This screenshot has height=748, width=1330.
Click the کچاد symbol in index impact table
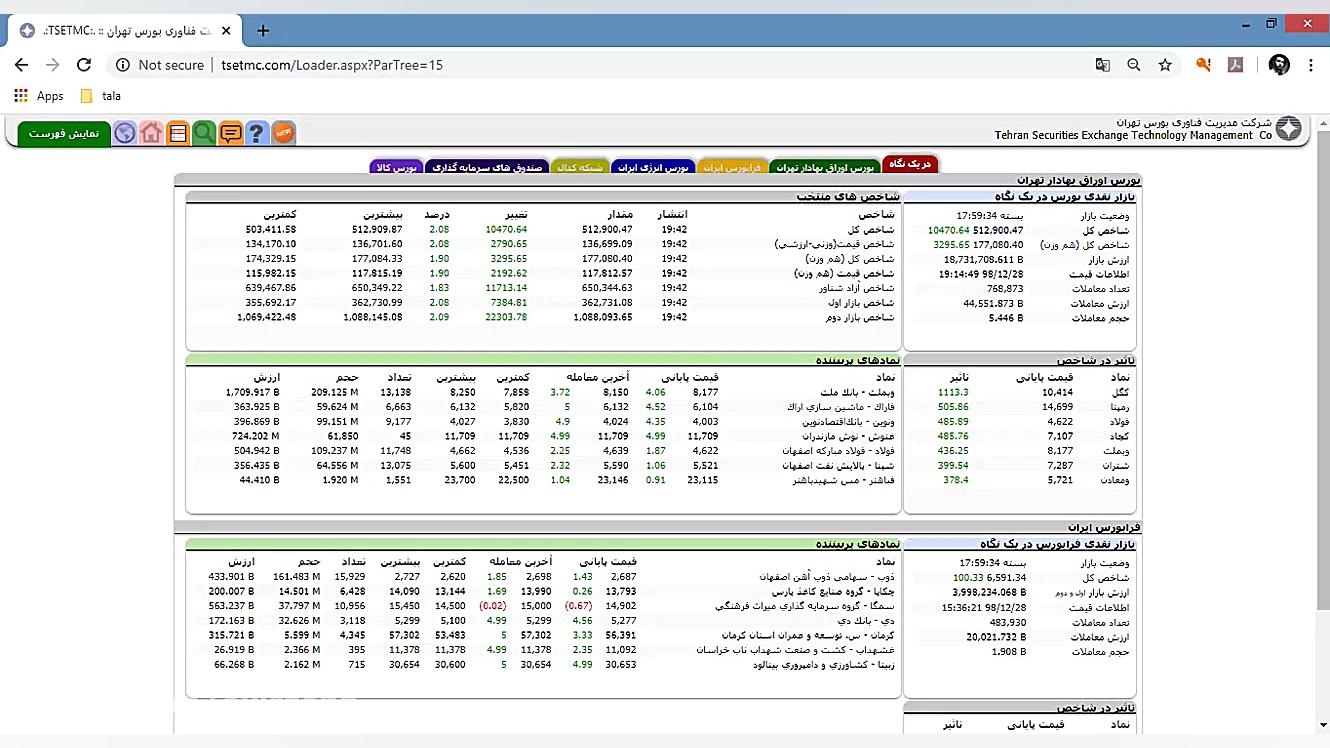pos(1121,436)
